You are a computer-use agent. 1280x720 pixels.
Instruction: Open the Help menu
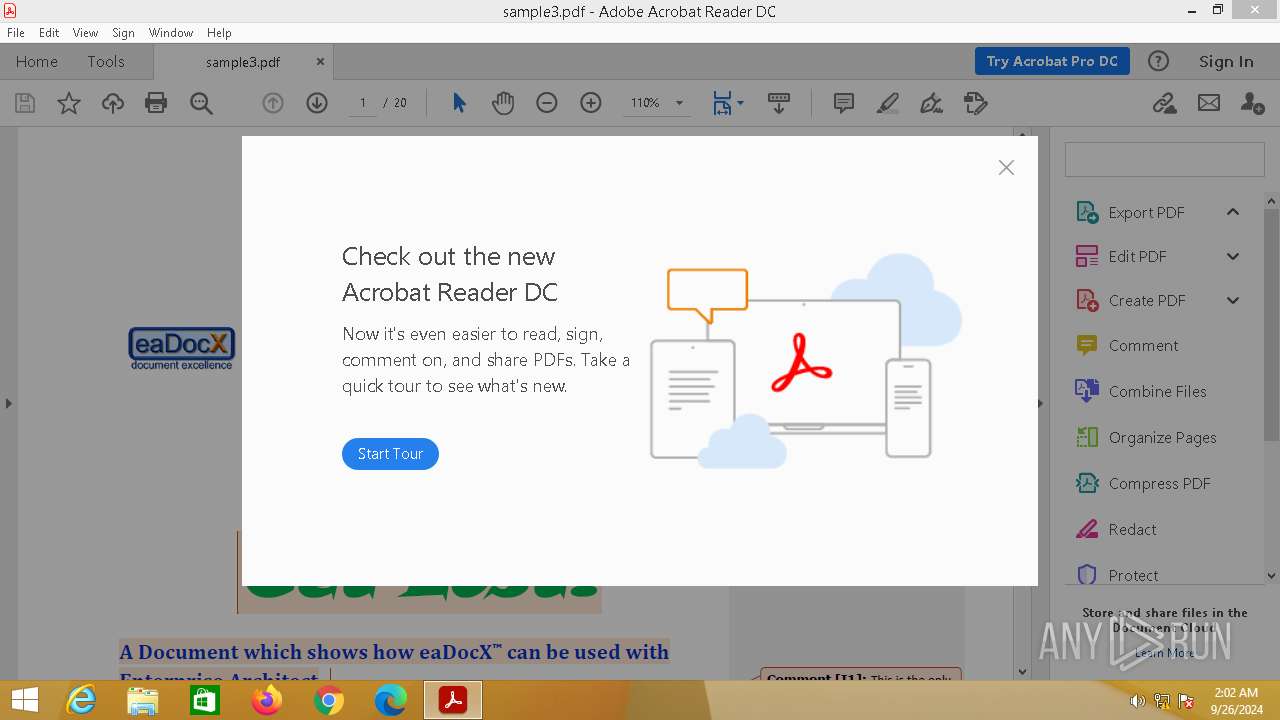point(219,33)
